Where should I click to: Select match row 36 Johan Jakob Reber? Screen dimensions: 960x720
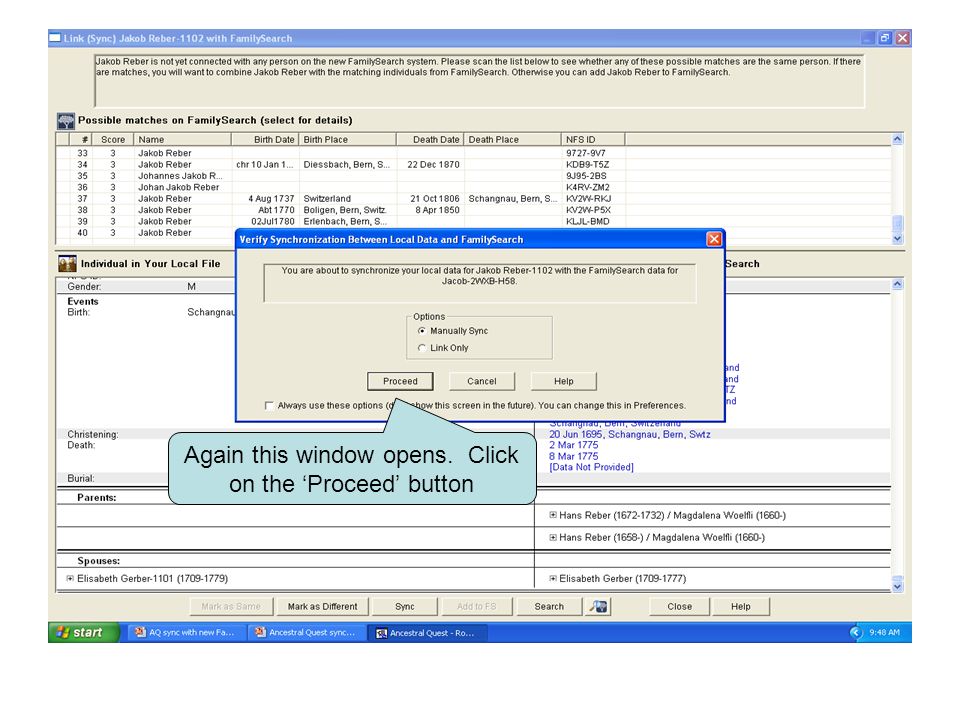tap(473, 187)
